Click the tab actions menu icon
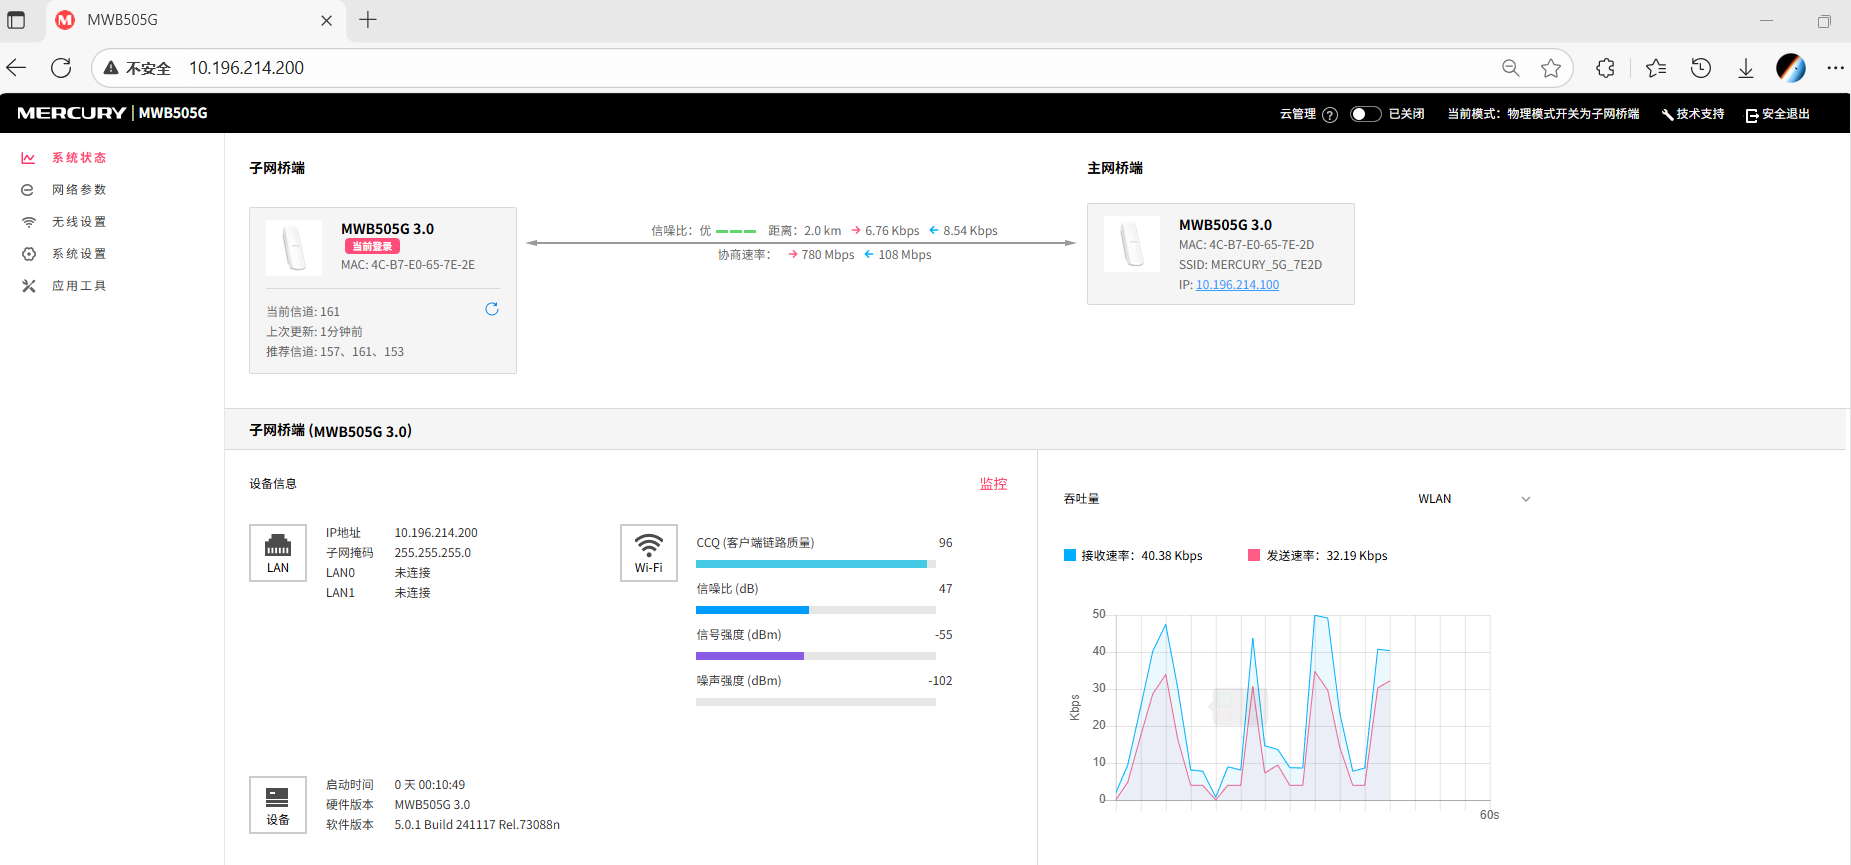The width and height of the screenshot is (1851, 865). pyautogui.click(x=16, y=20)
